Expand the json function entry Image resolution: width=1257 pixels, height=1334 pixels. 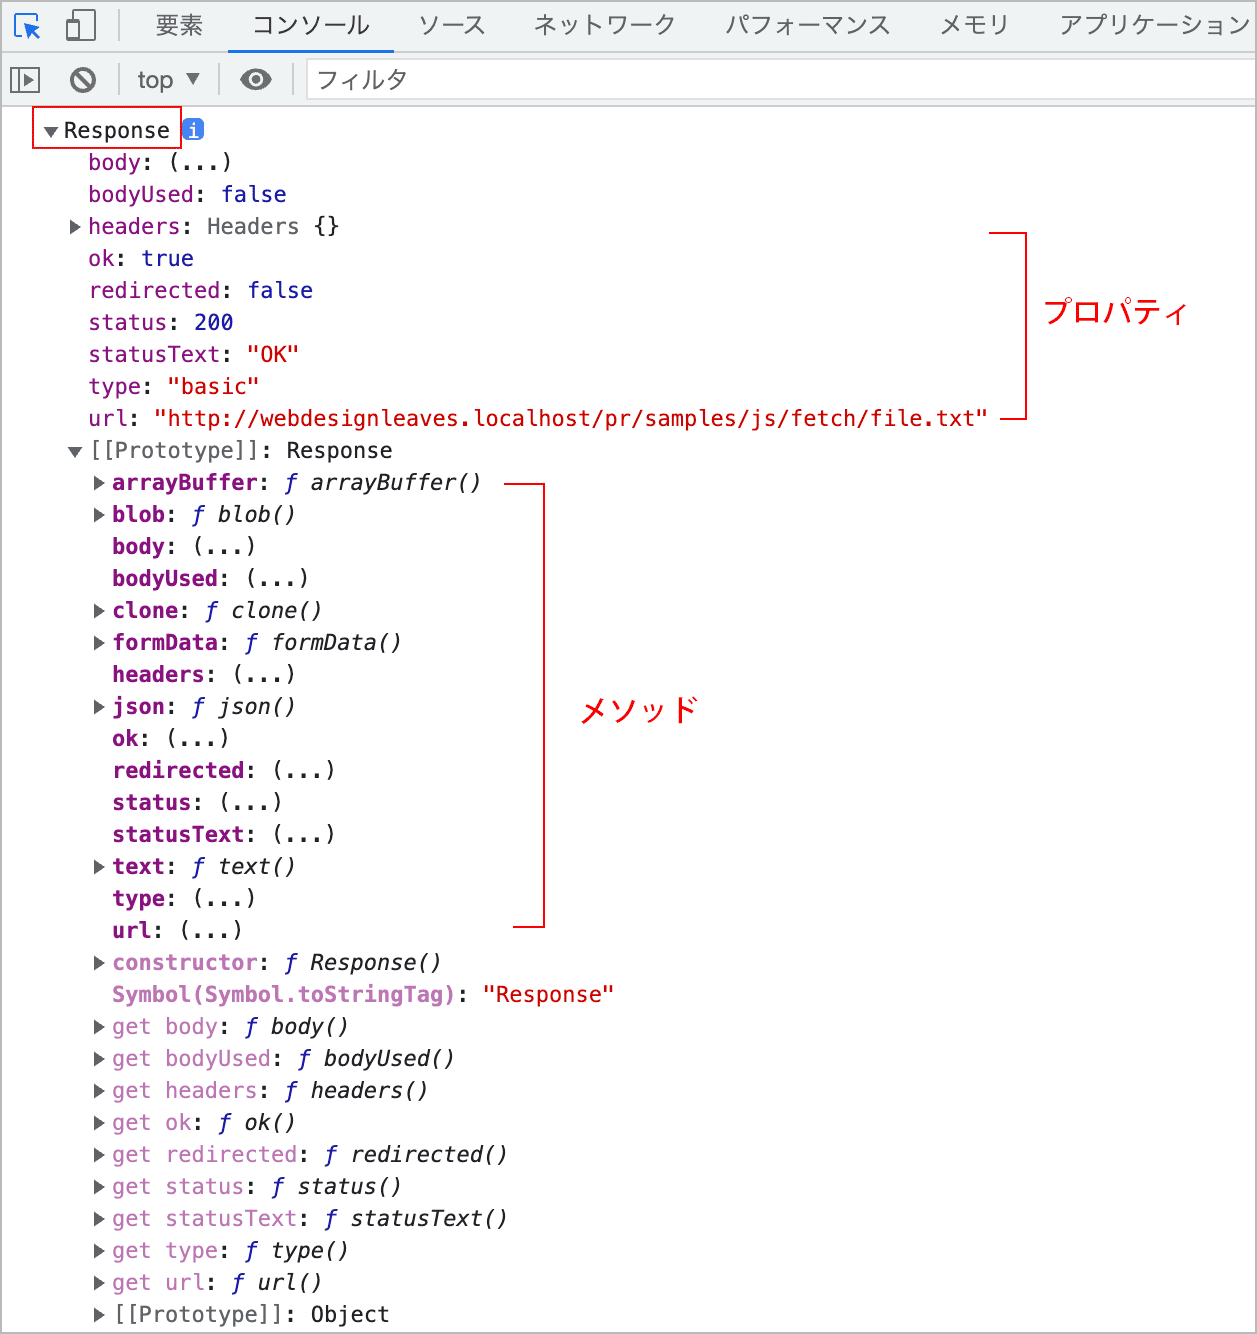tap(99, 707)
